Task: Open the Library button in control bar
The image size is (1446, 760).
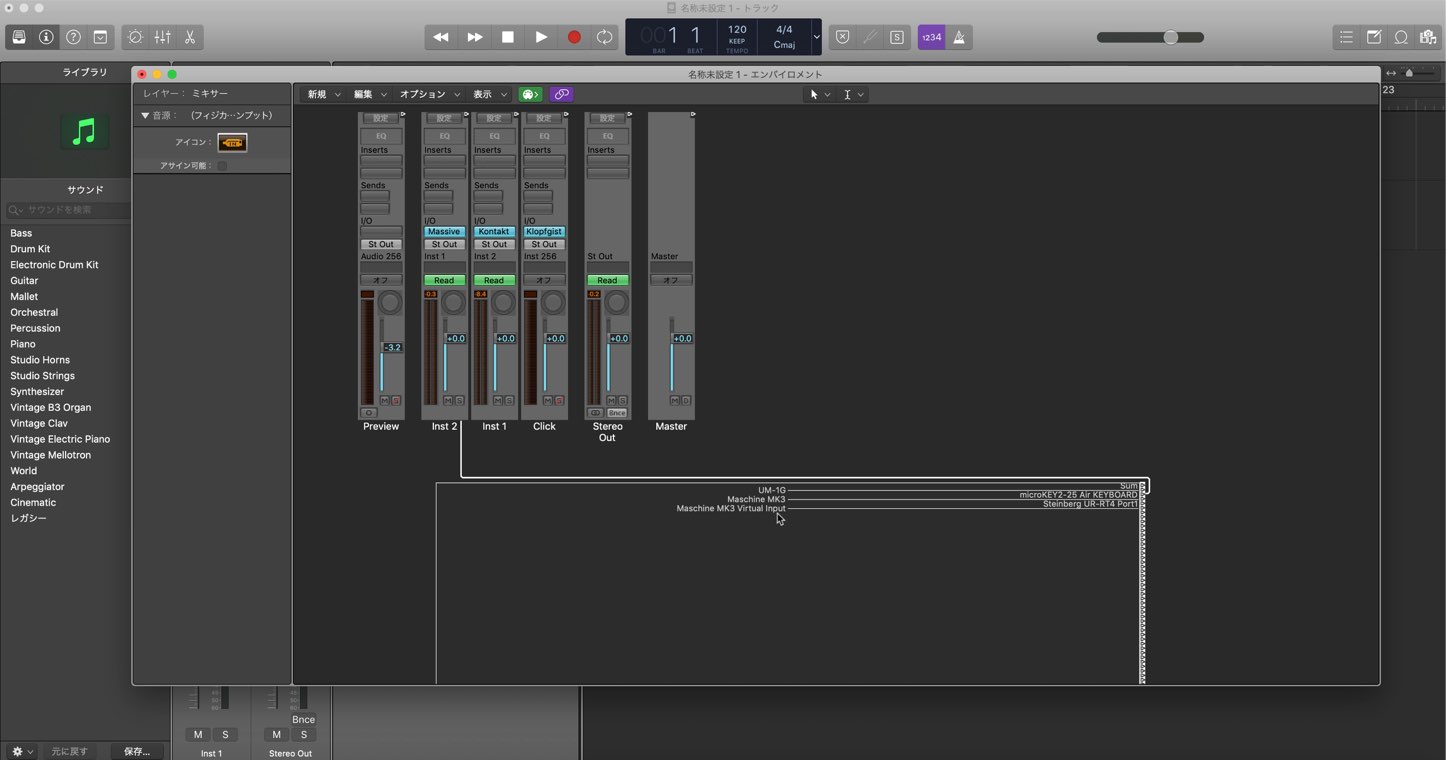Action: (19, 37)
